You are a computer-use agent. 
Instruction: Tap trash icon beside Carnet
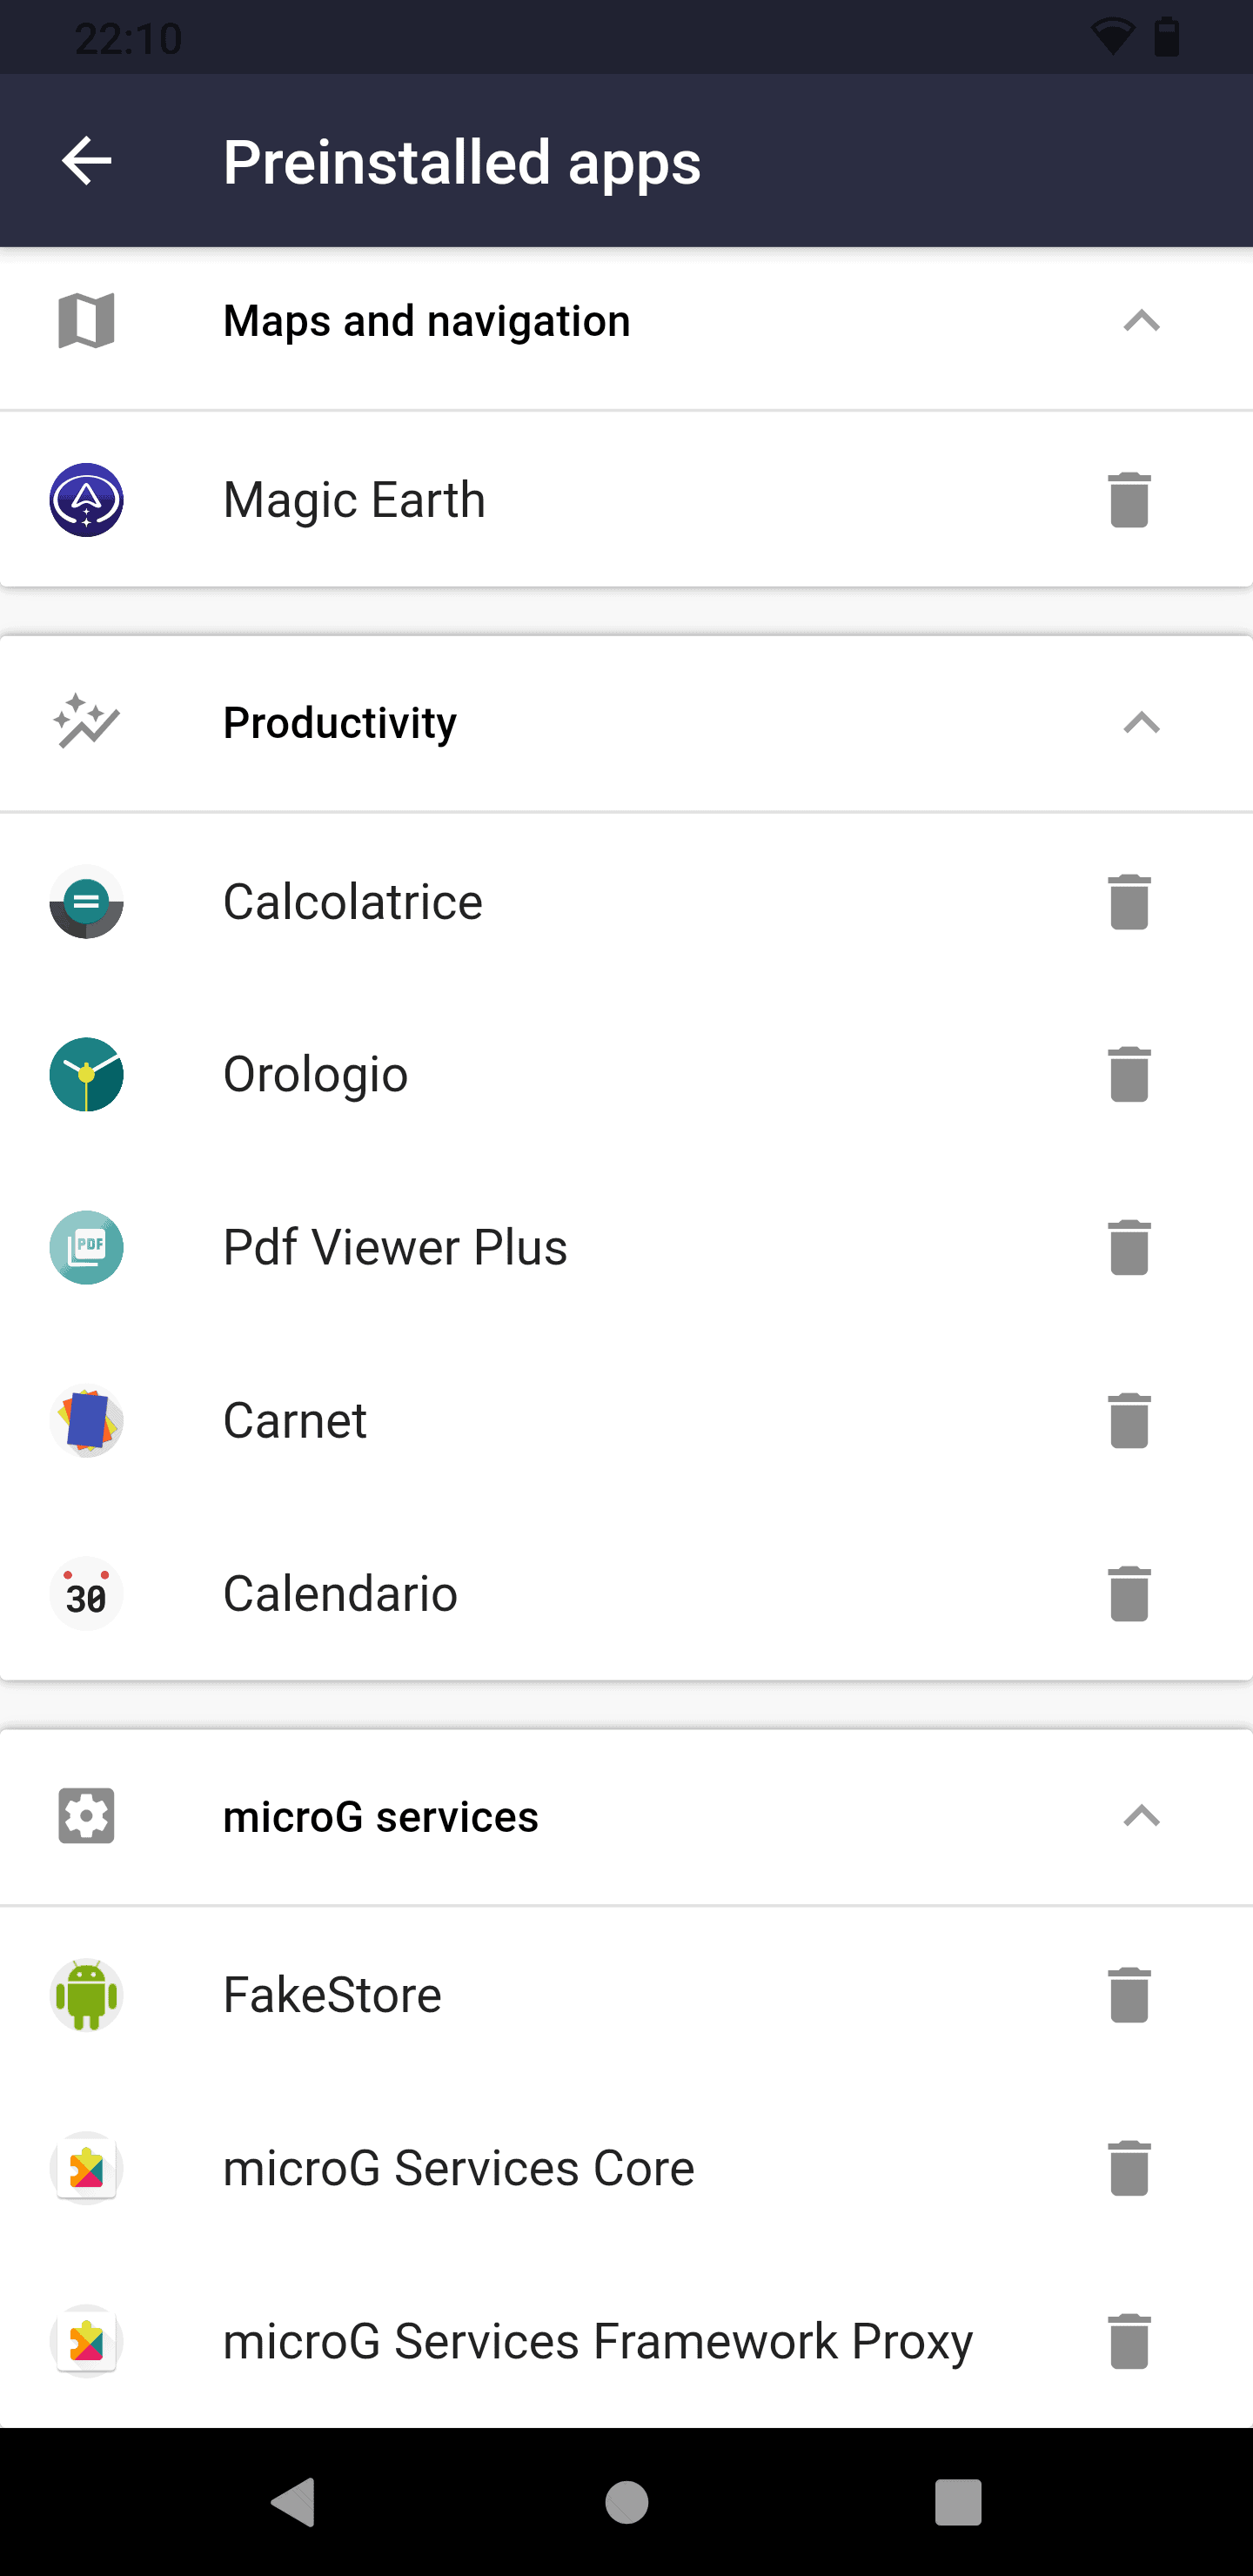pyautogui.click(x=1129, y=1420)
